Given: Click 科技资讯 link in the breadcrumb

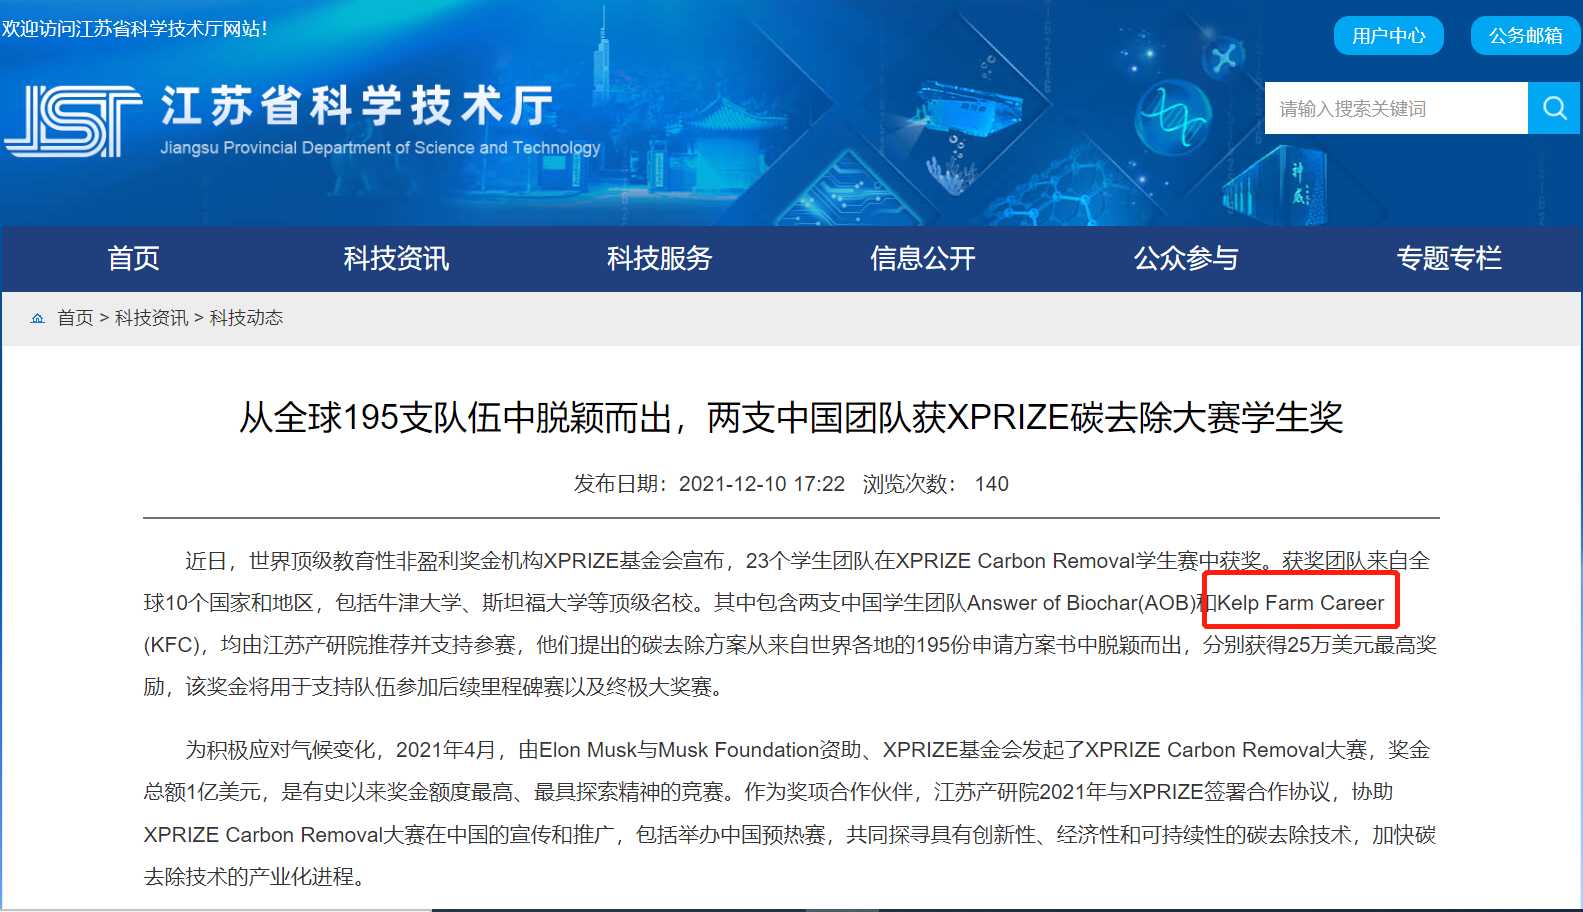Looking at the screenshot, I should [x=151, y=318].
